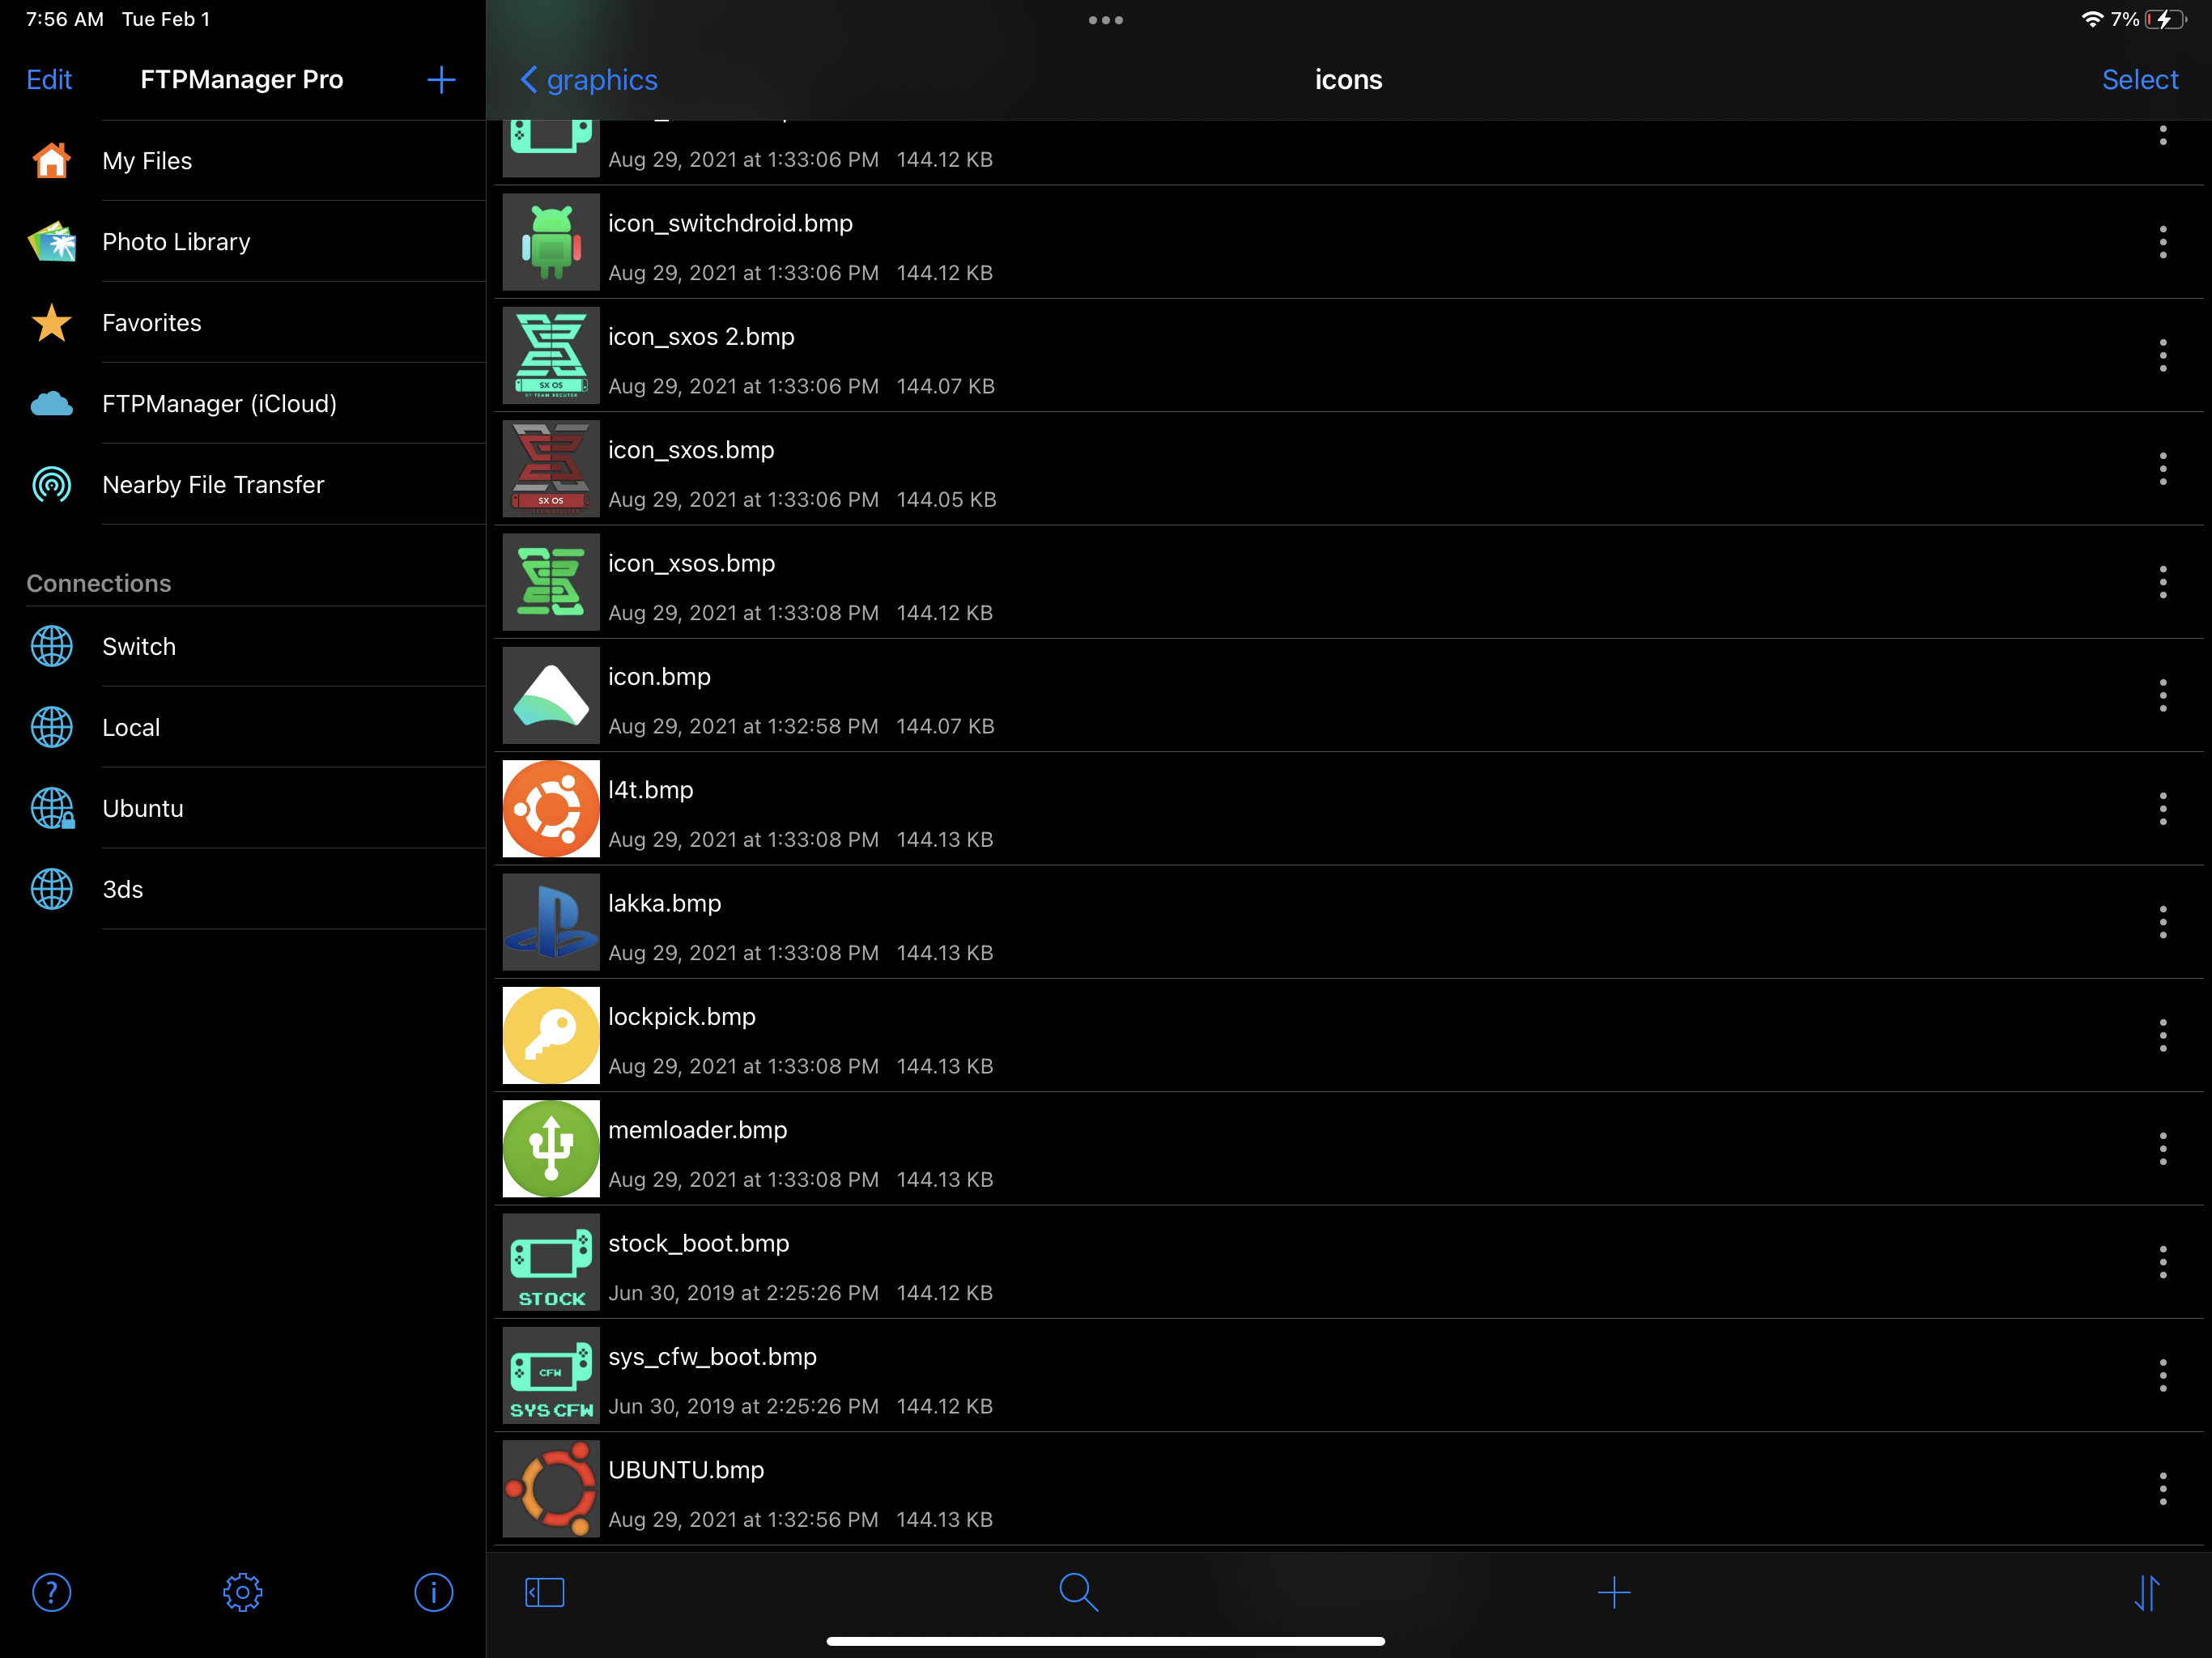The height and width of the screenshot is (1658, 2212).
Task: Open the icon_switchdroid.bmp thumbnail
Action: (x=551, y=242)
